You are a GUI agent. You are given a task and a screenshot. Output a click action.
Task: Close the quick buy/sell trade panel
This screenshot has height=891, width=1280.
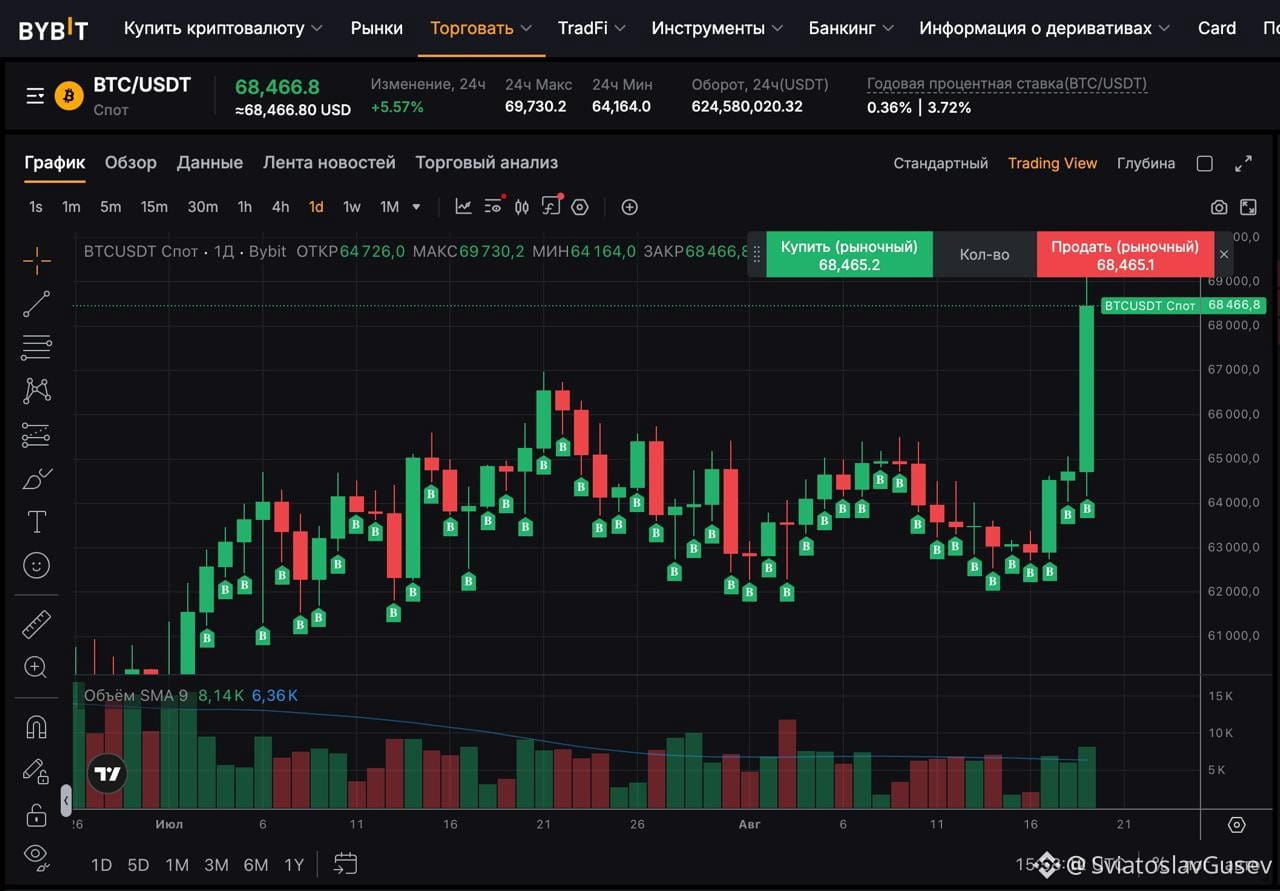[x=1223, y=255]
